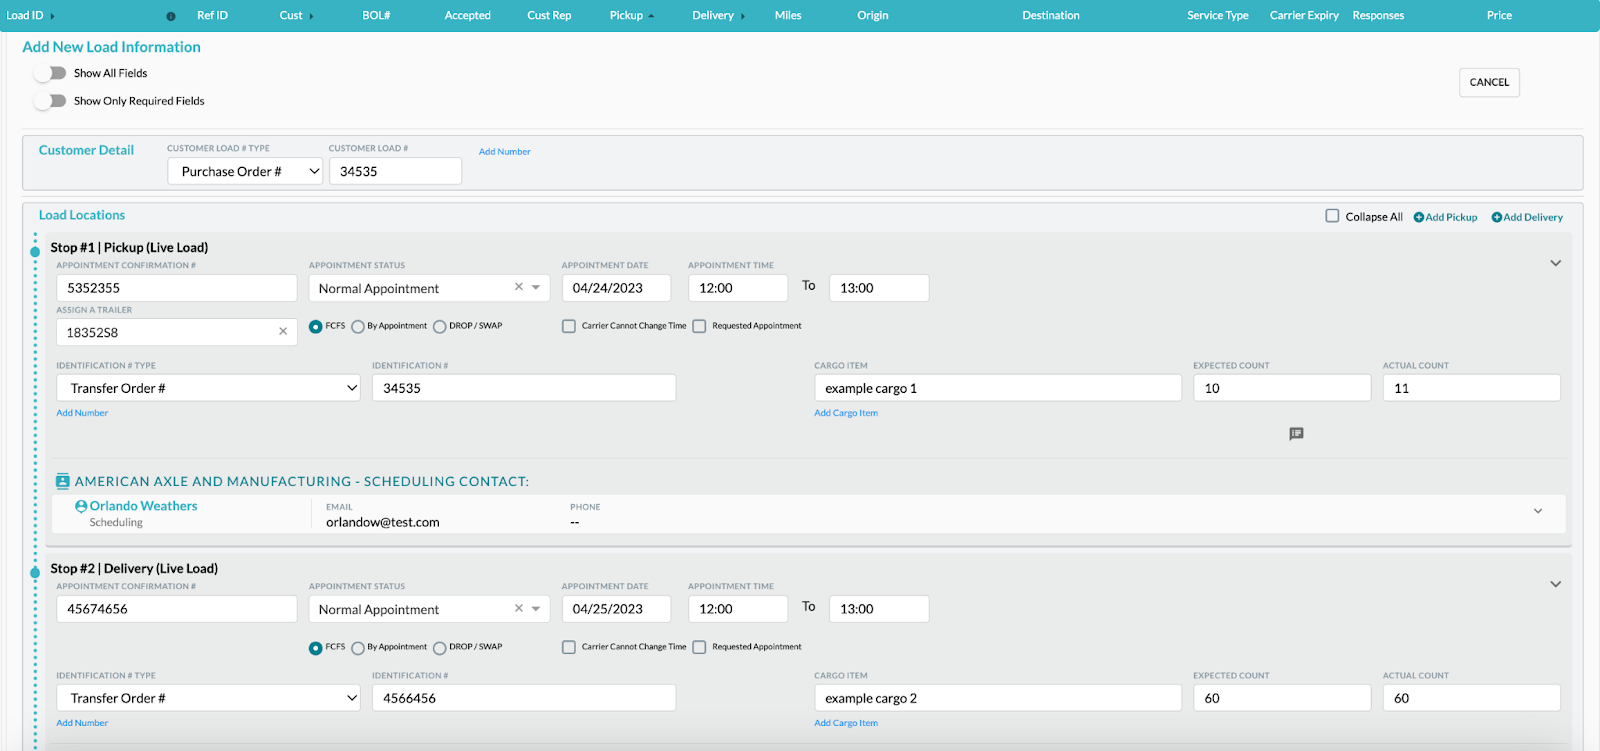
Task: Select By Appointment radio in Stop #1
Action: [358, 326]
